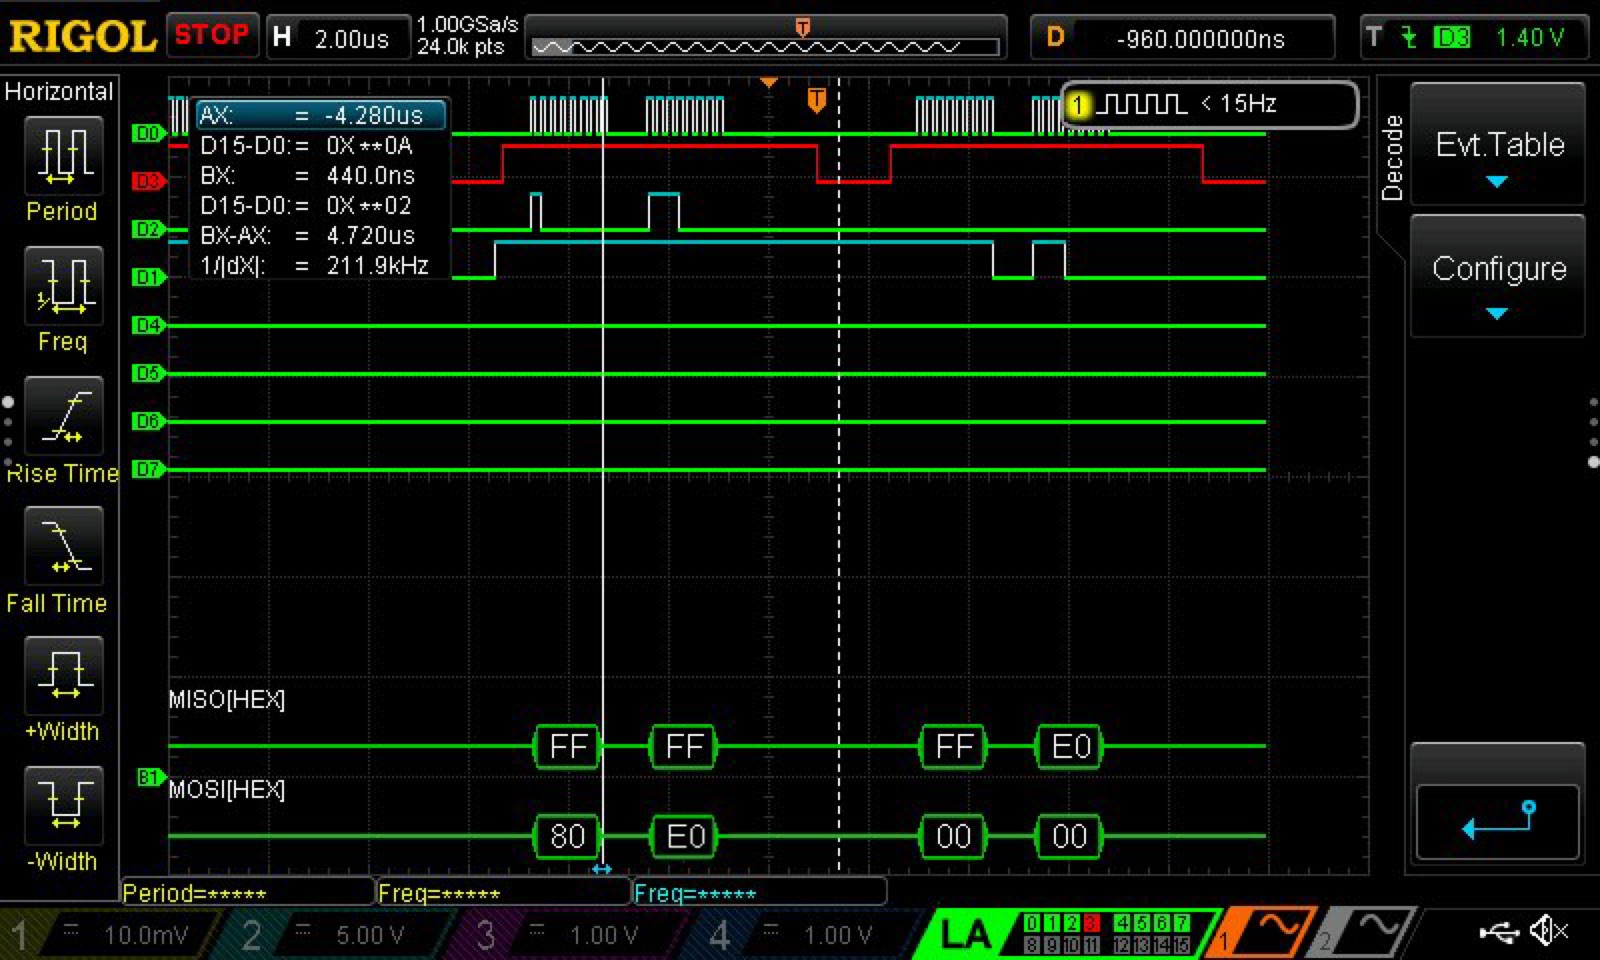Click the RIGOL logo
Viewport: 1600px width, 960px height.
click(x=82, y=37)
